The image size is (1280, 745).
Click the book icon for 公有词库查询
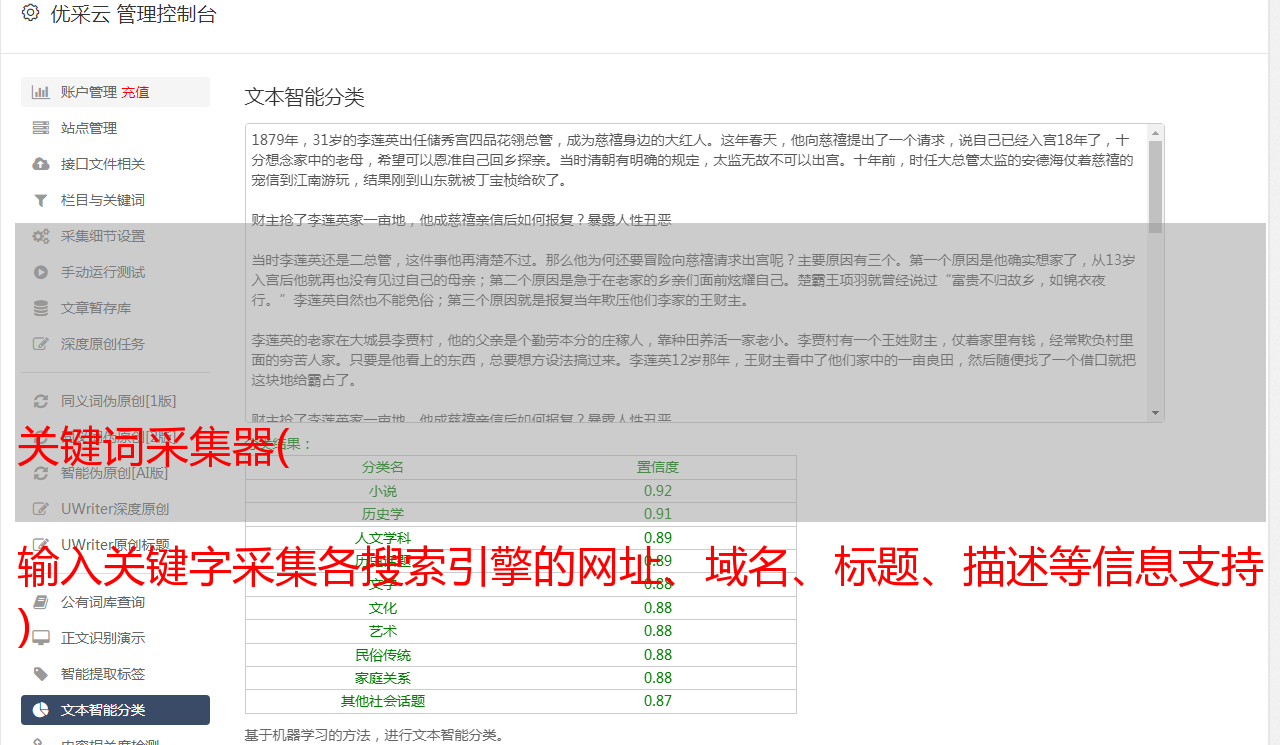[41, 602]
